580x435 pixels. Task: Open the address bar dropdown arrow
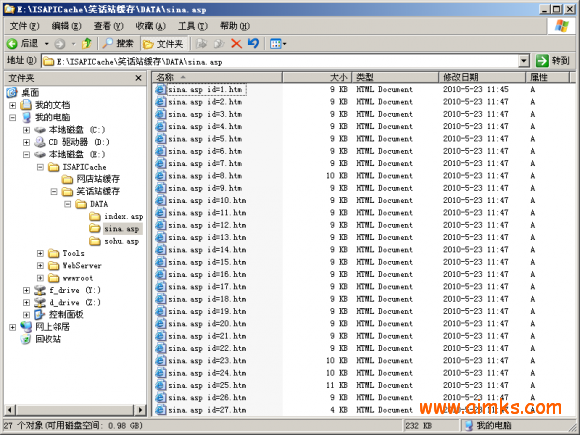pyautogui.click(x=523, y=61)
